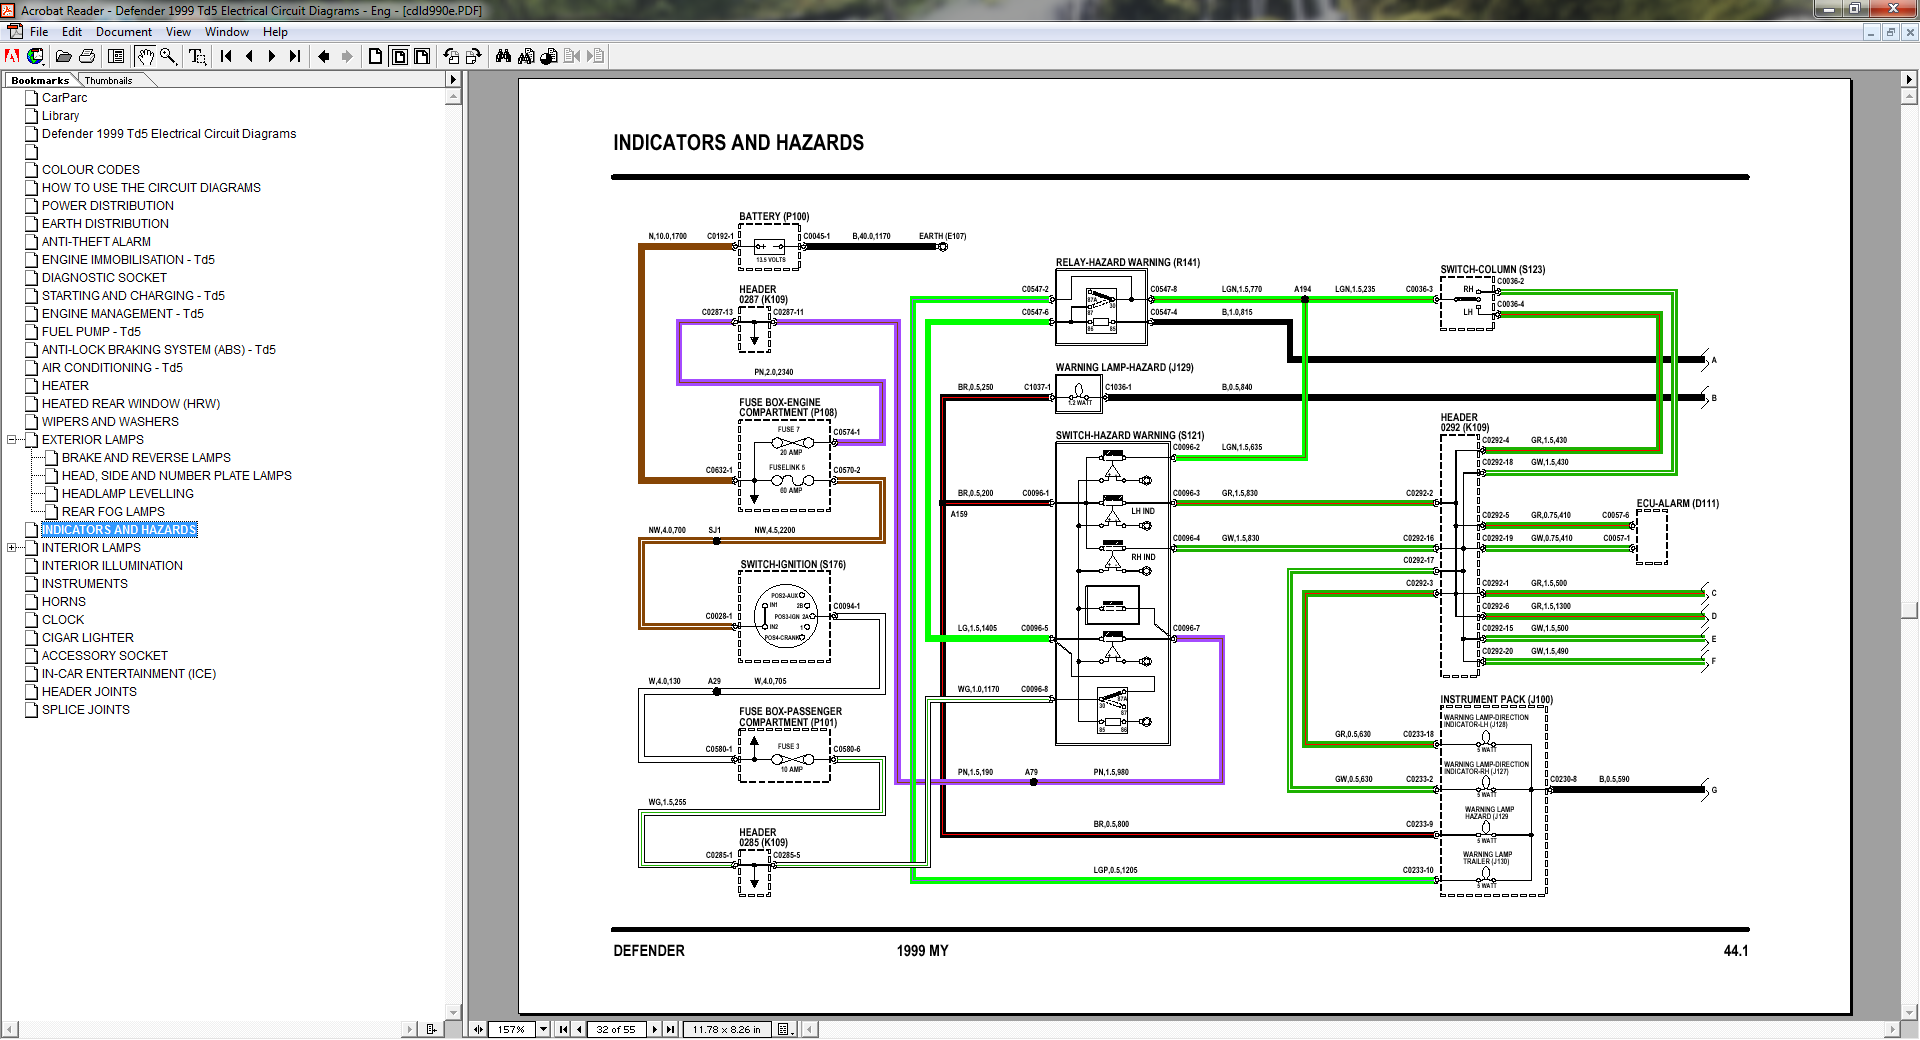Click the bookmark pane options icon at bottom
This screenshot has width=1920, height=1040.
pos(432,1029)
